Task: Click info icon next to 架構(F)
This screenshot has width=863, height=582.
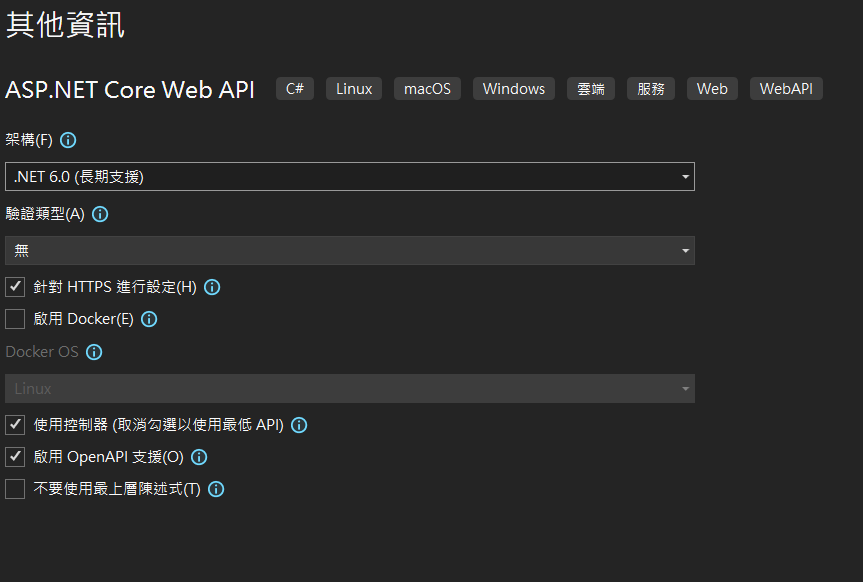Action: [68, 140]
